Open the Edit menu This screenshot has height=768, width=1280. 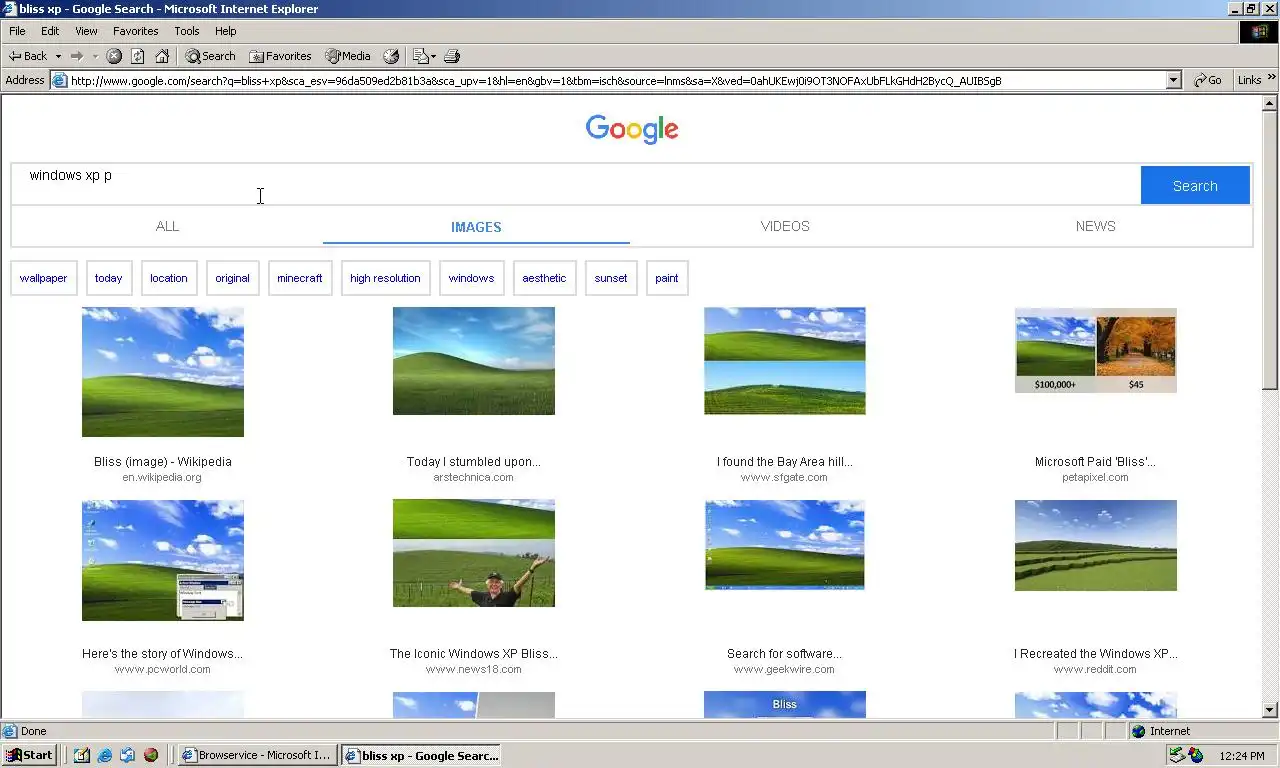click(50, 31)
